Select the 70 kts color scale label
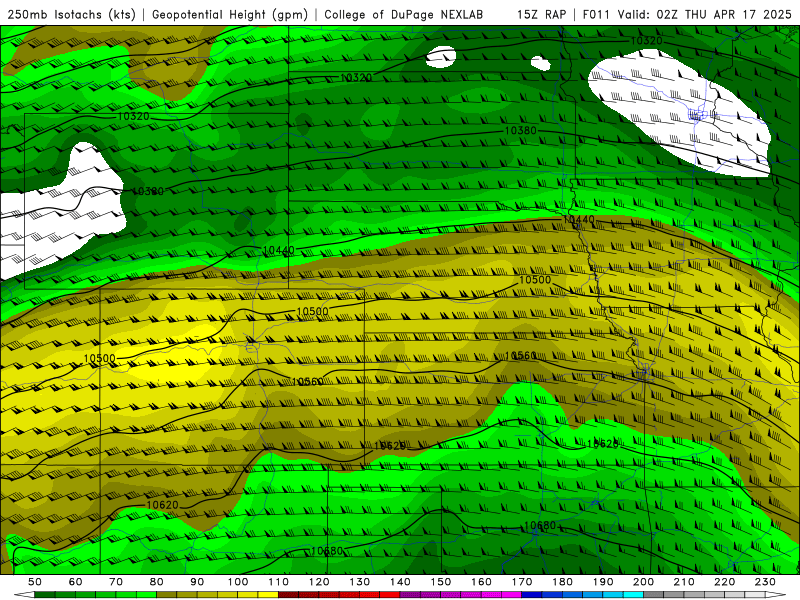The width and height of the screenshot is (800, 600). tap(116, 582)
